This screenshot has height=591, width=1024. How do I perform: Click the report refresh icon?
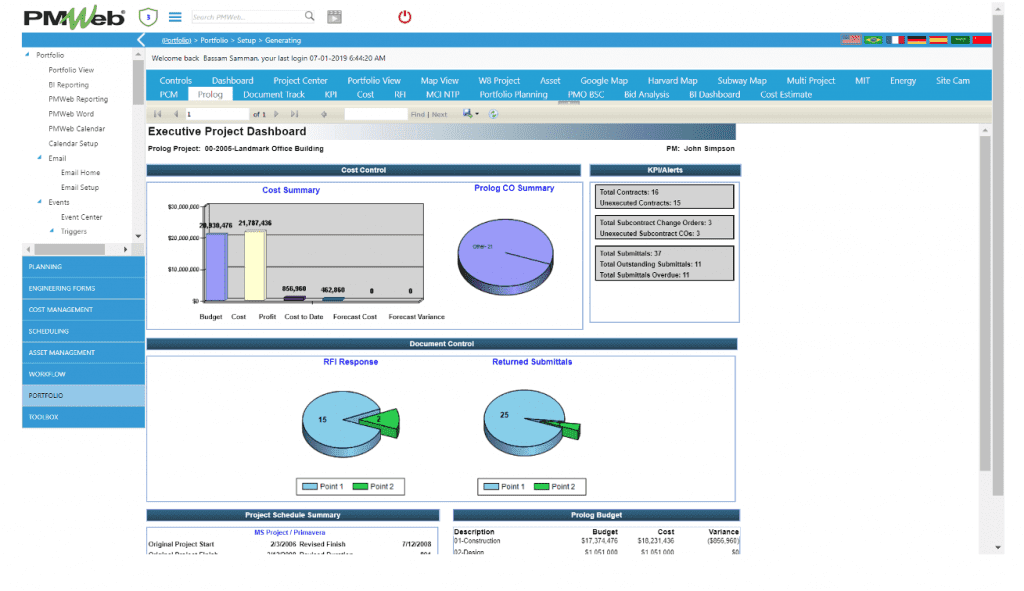[493, 114]
